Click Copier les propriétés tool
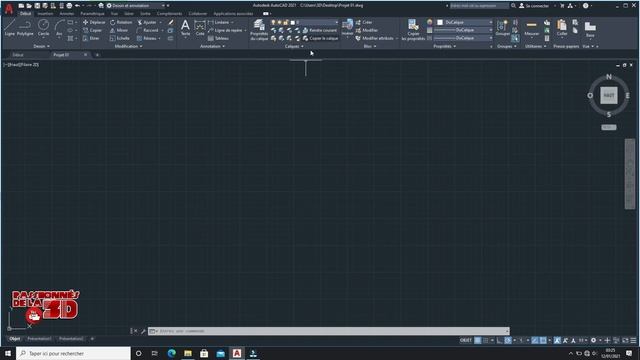640x360 pixels. (413, 29)
